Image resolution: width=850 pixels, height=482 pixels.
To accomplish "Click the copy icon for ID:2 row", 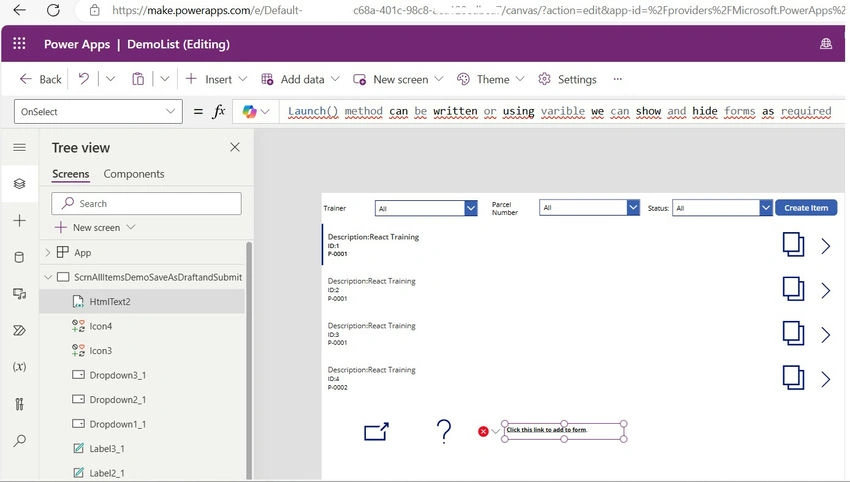I will tap(793, 289).
